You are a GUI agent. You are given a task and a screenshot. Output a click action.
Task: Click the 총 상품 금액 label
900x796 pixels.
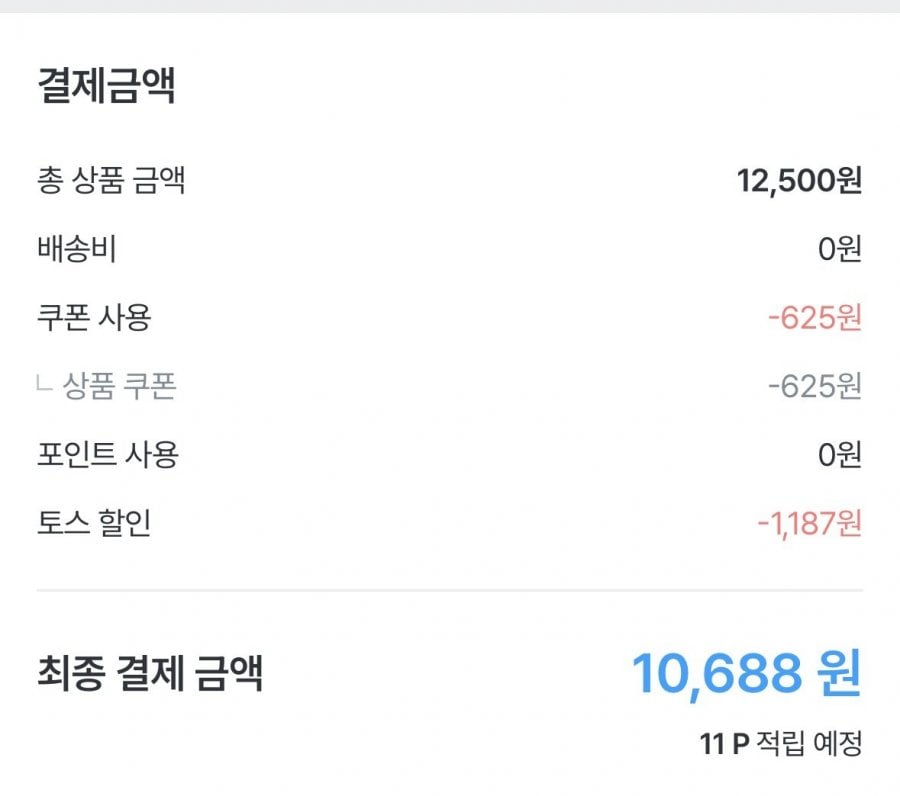click(111, 181)
